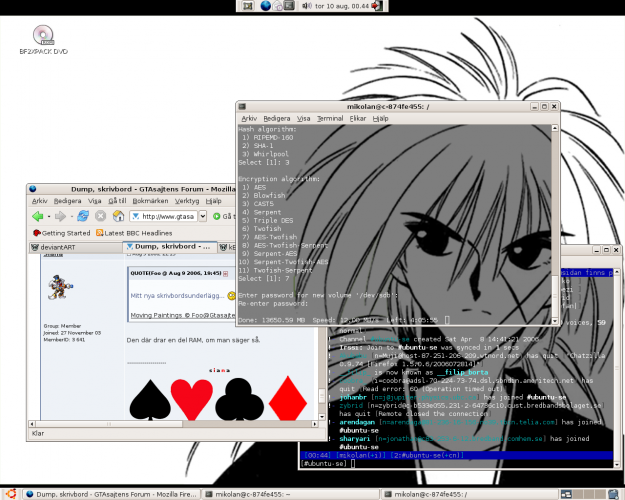Screen dimensions: 625x500
Task: Open the mail envelope launcher in top panel
Action: click(278, 6)
